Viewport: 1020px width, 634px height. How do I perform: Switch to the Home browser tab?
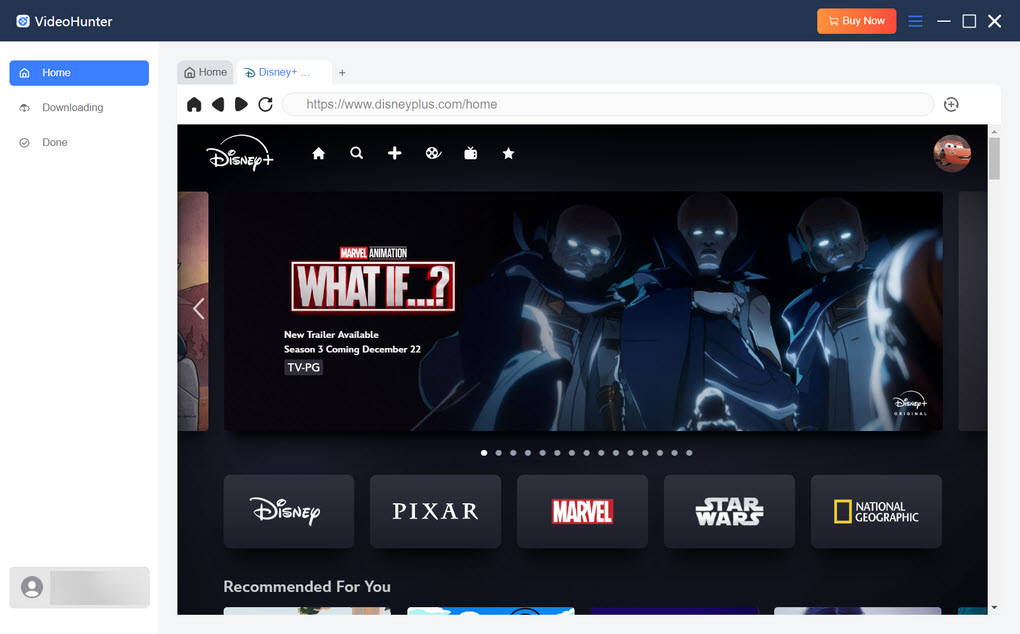coord(206,72)
